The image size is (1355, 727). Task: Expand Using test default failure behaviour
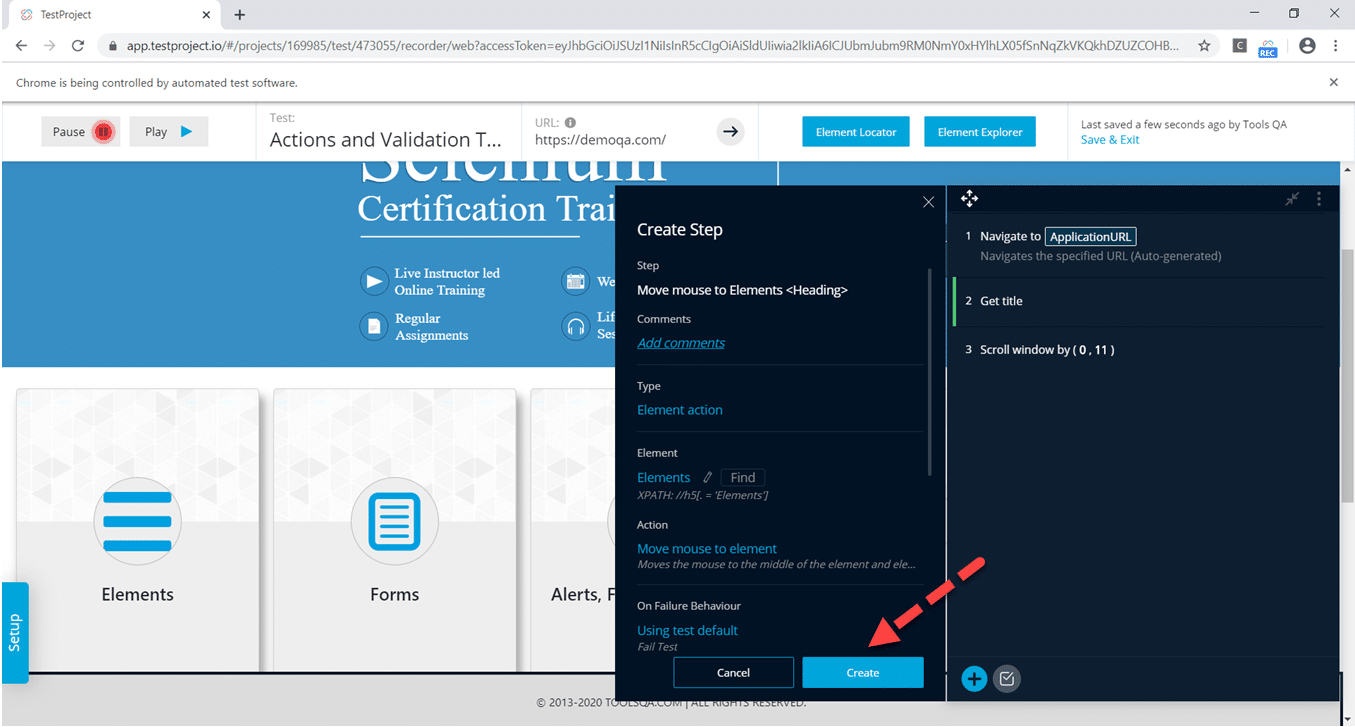click(x=687, y=631)
